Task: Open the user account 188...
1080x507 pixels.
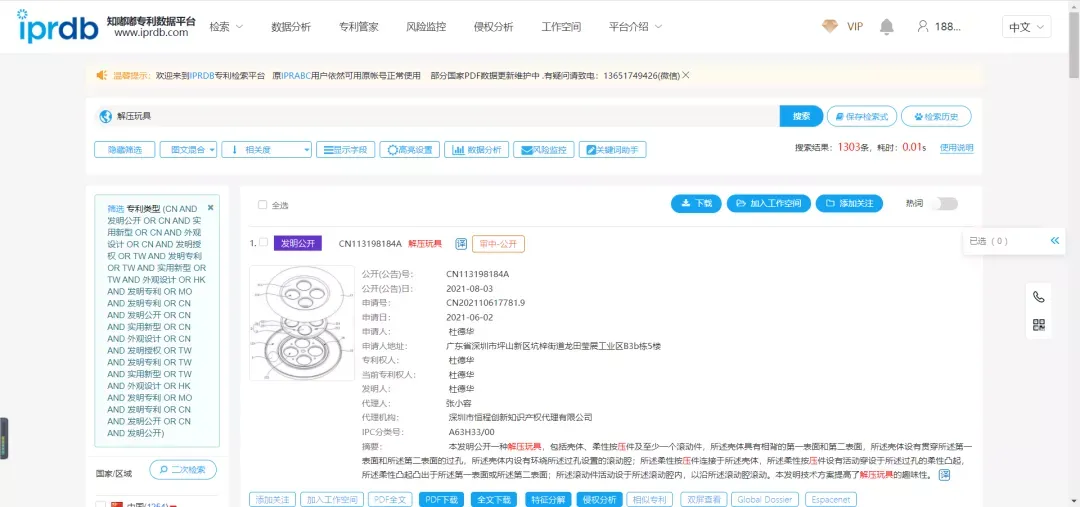Action: click(x=939, y=27)
